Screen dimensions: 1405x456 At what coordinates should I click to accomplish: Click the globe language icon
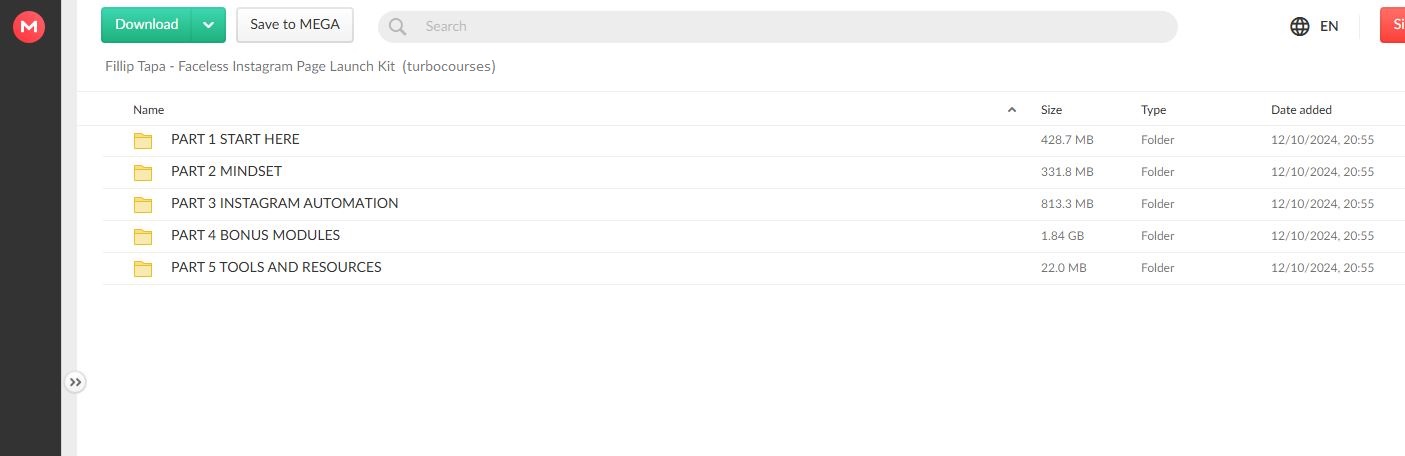(1300, 27)
